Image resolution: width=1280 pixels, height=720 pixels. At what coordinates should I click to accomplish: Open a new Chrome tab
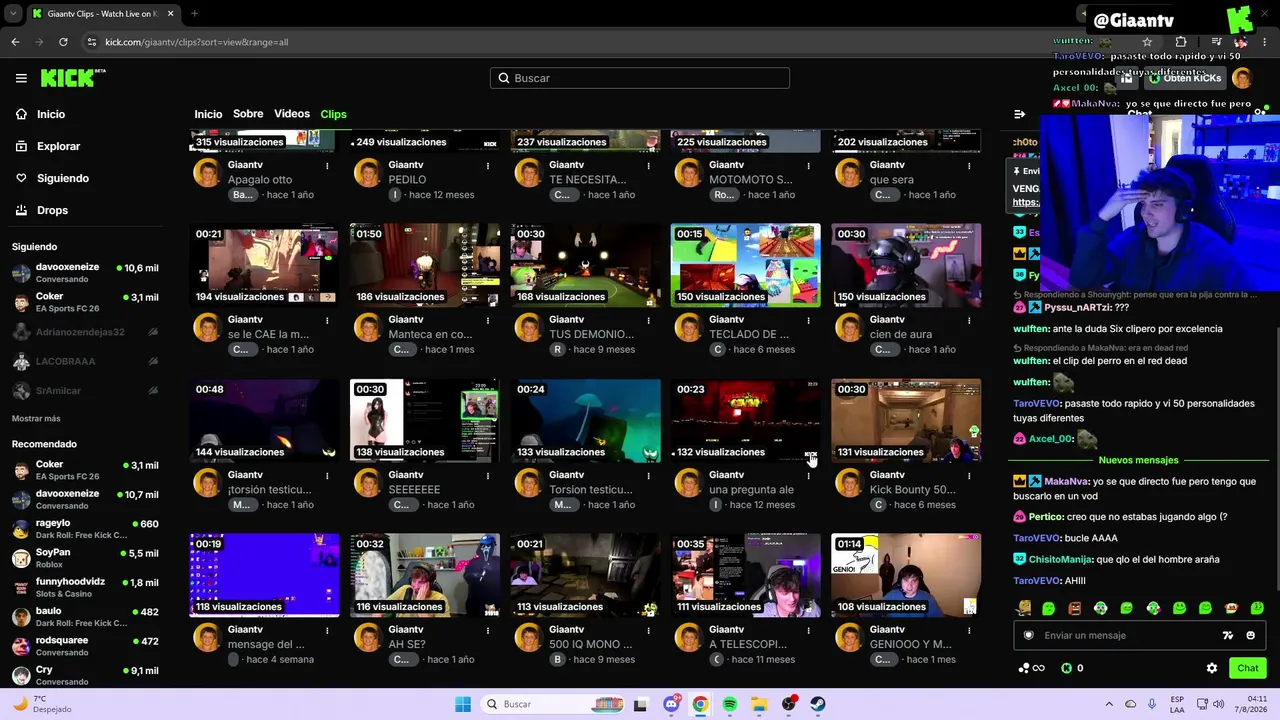point(194,14)
